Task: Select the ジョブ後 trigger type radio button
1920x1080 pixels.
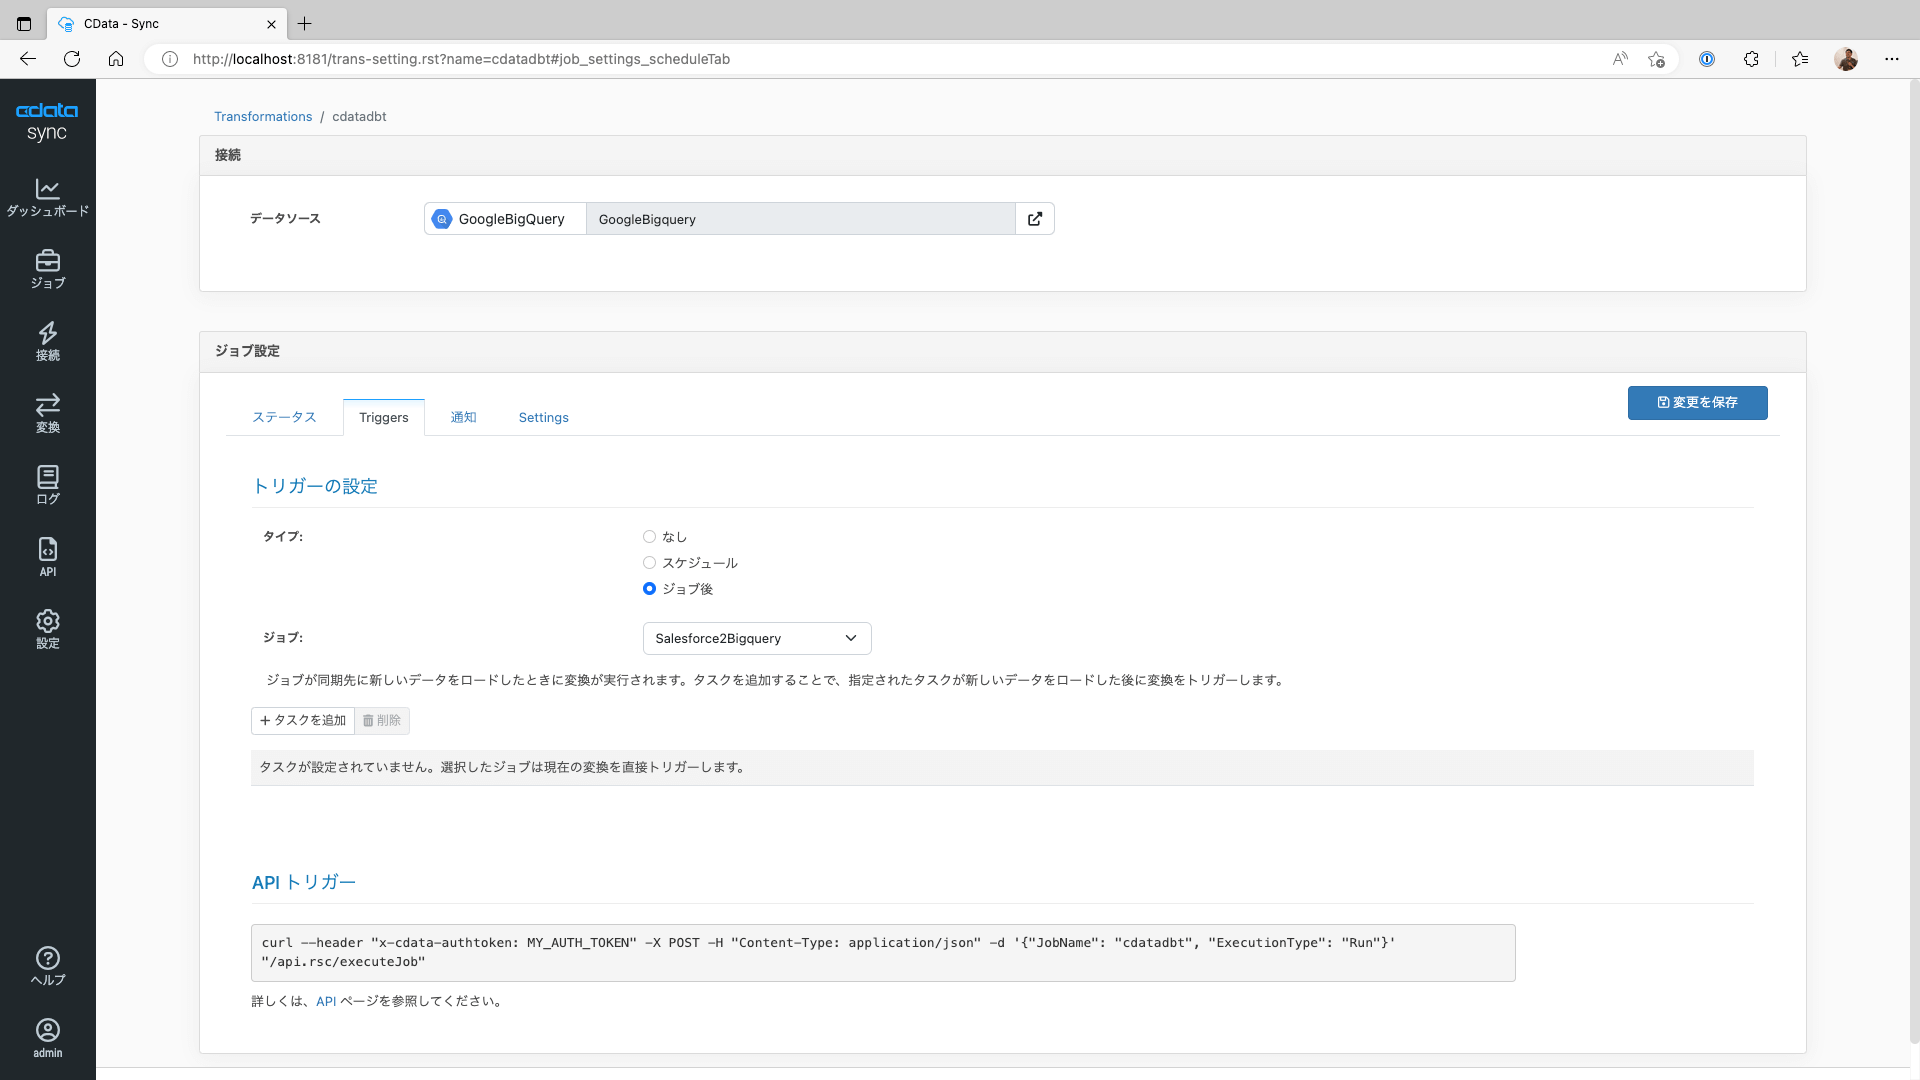Action: pos(649,589)
